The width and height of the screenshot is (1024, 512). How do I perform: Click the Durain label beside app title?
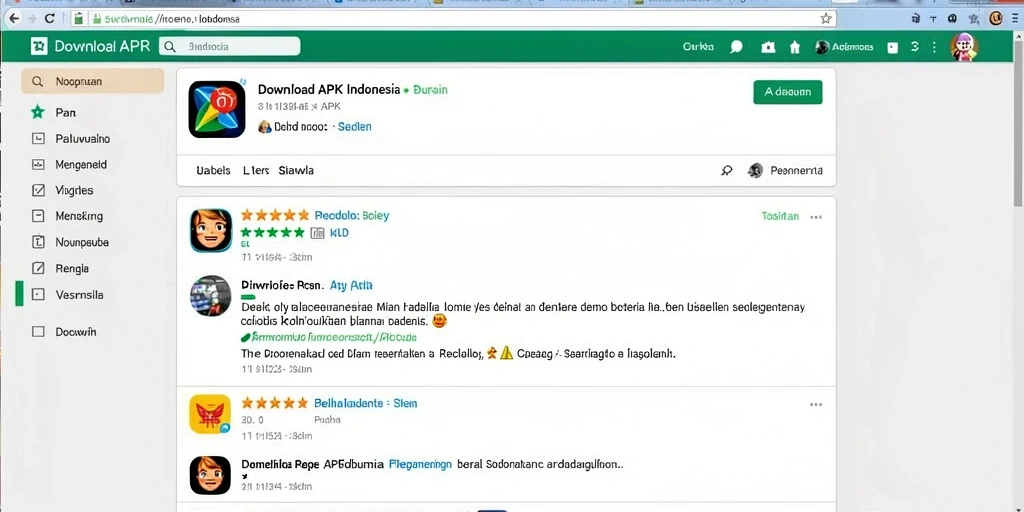pos(430,89)
